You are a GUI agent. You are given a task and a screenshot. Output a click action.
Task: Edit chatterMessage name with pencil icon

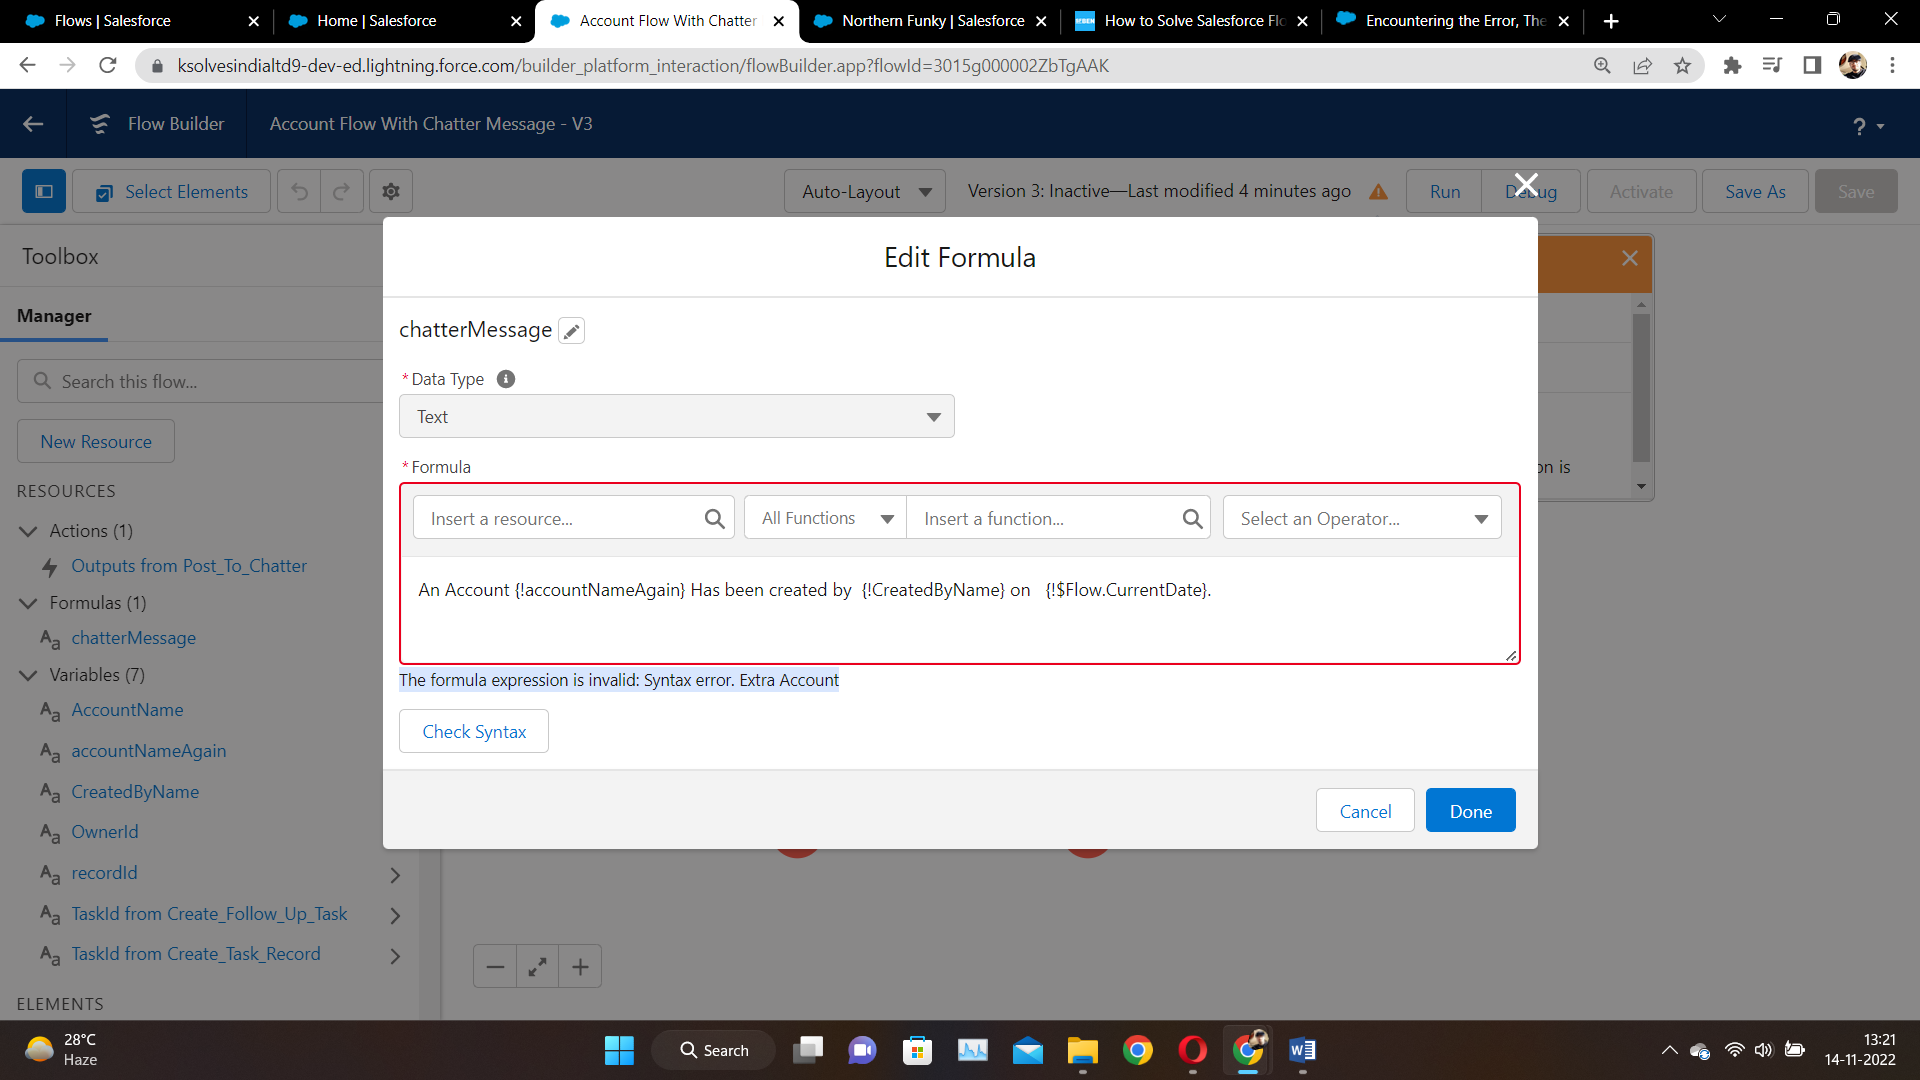point(571,330)
